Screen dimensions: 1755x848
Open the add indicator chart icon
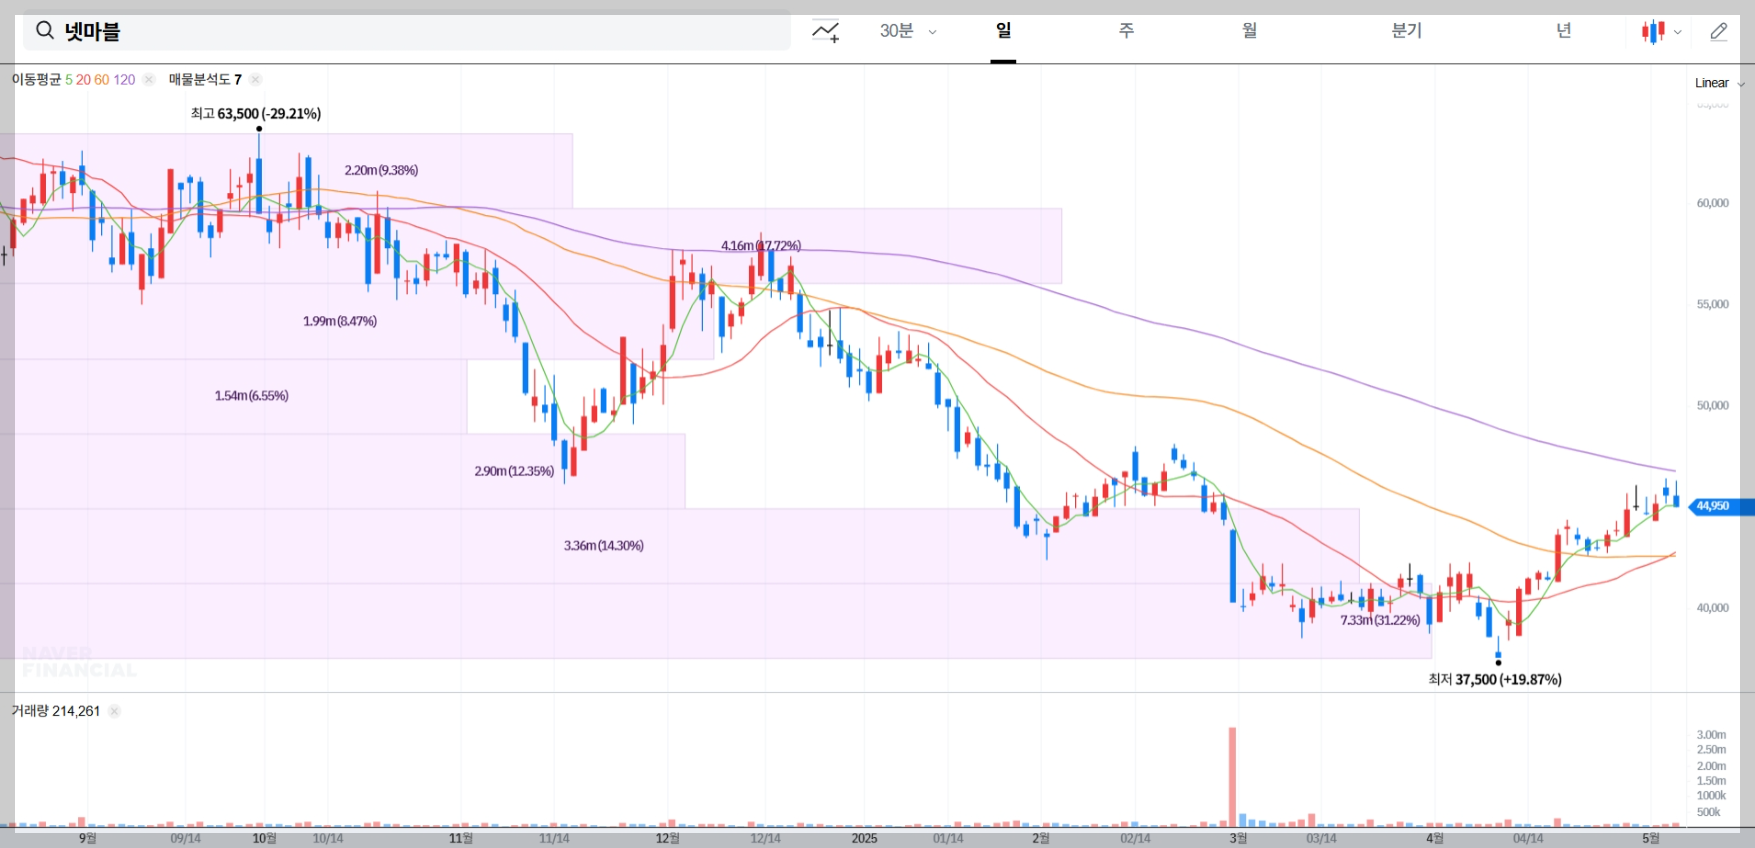[825, 32]
